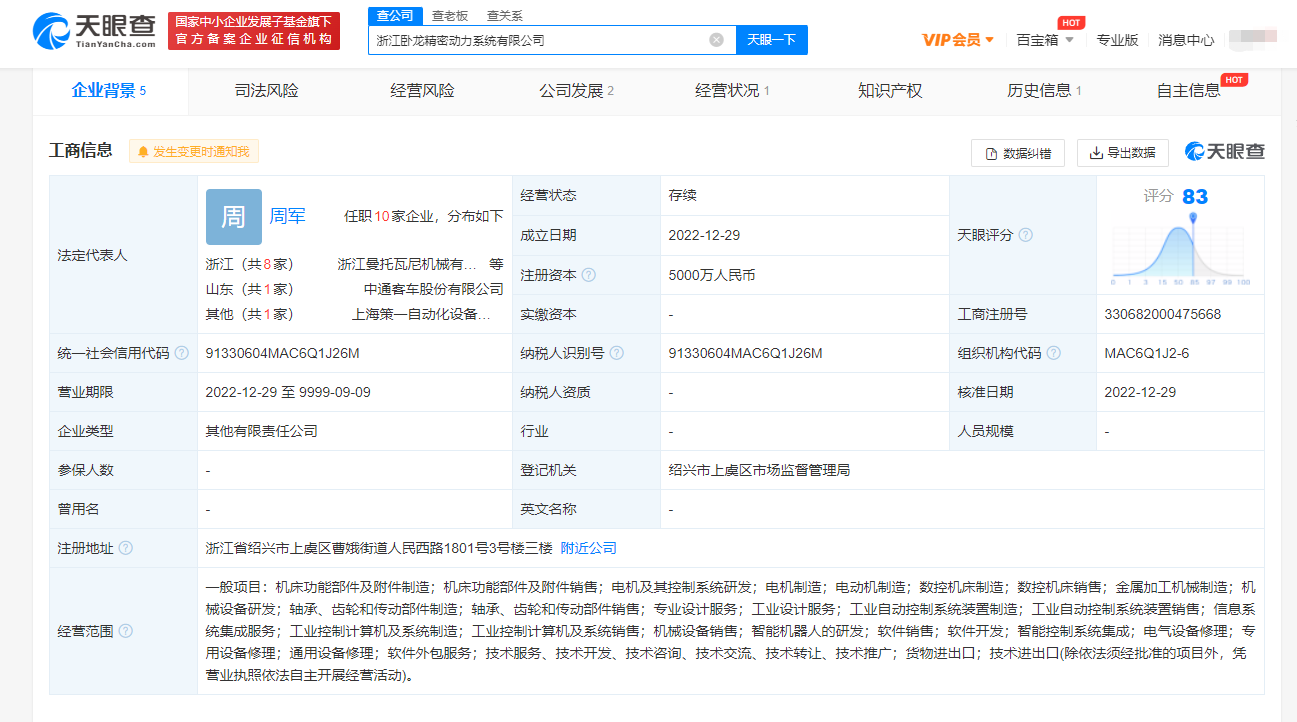This screenshot has height=722, width=1297.
Task: Open the TianYanCha logo homepage
Action: 95,31
